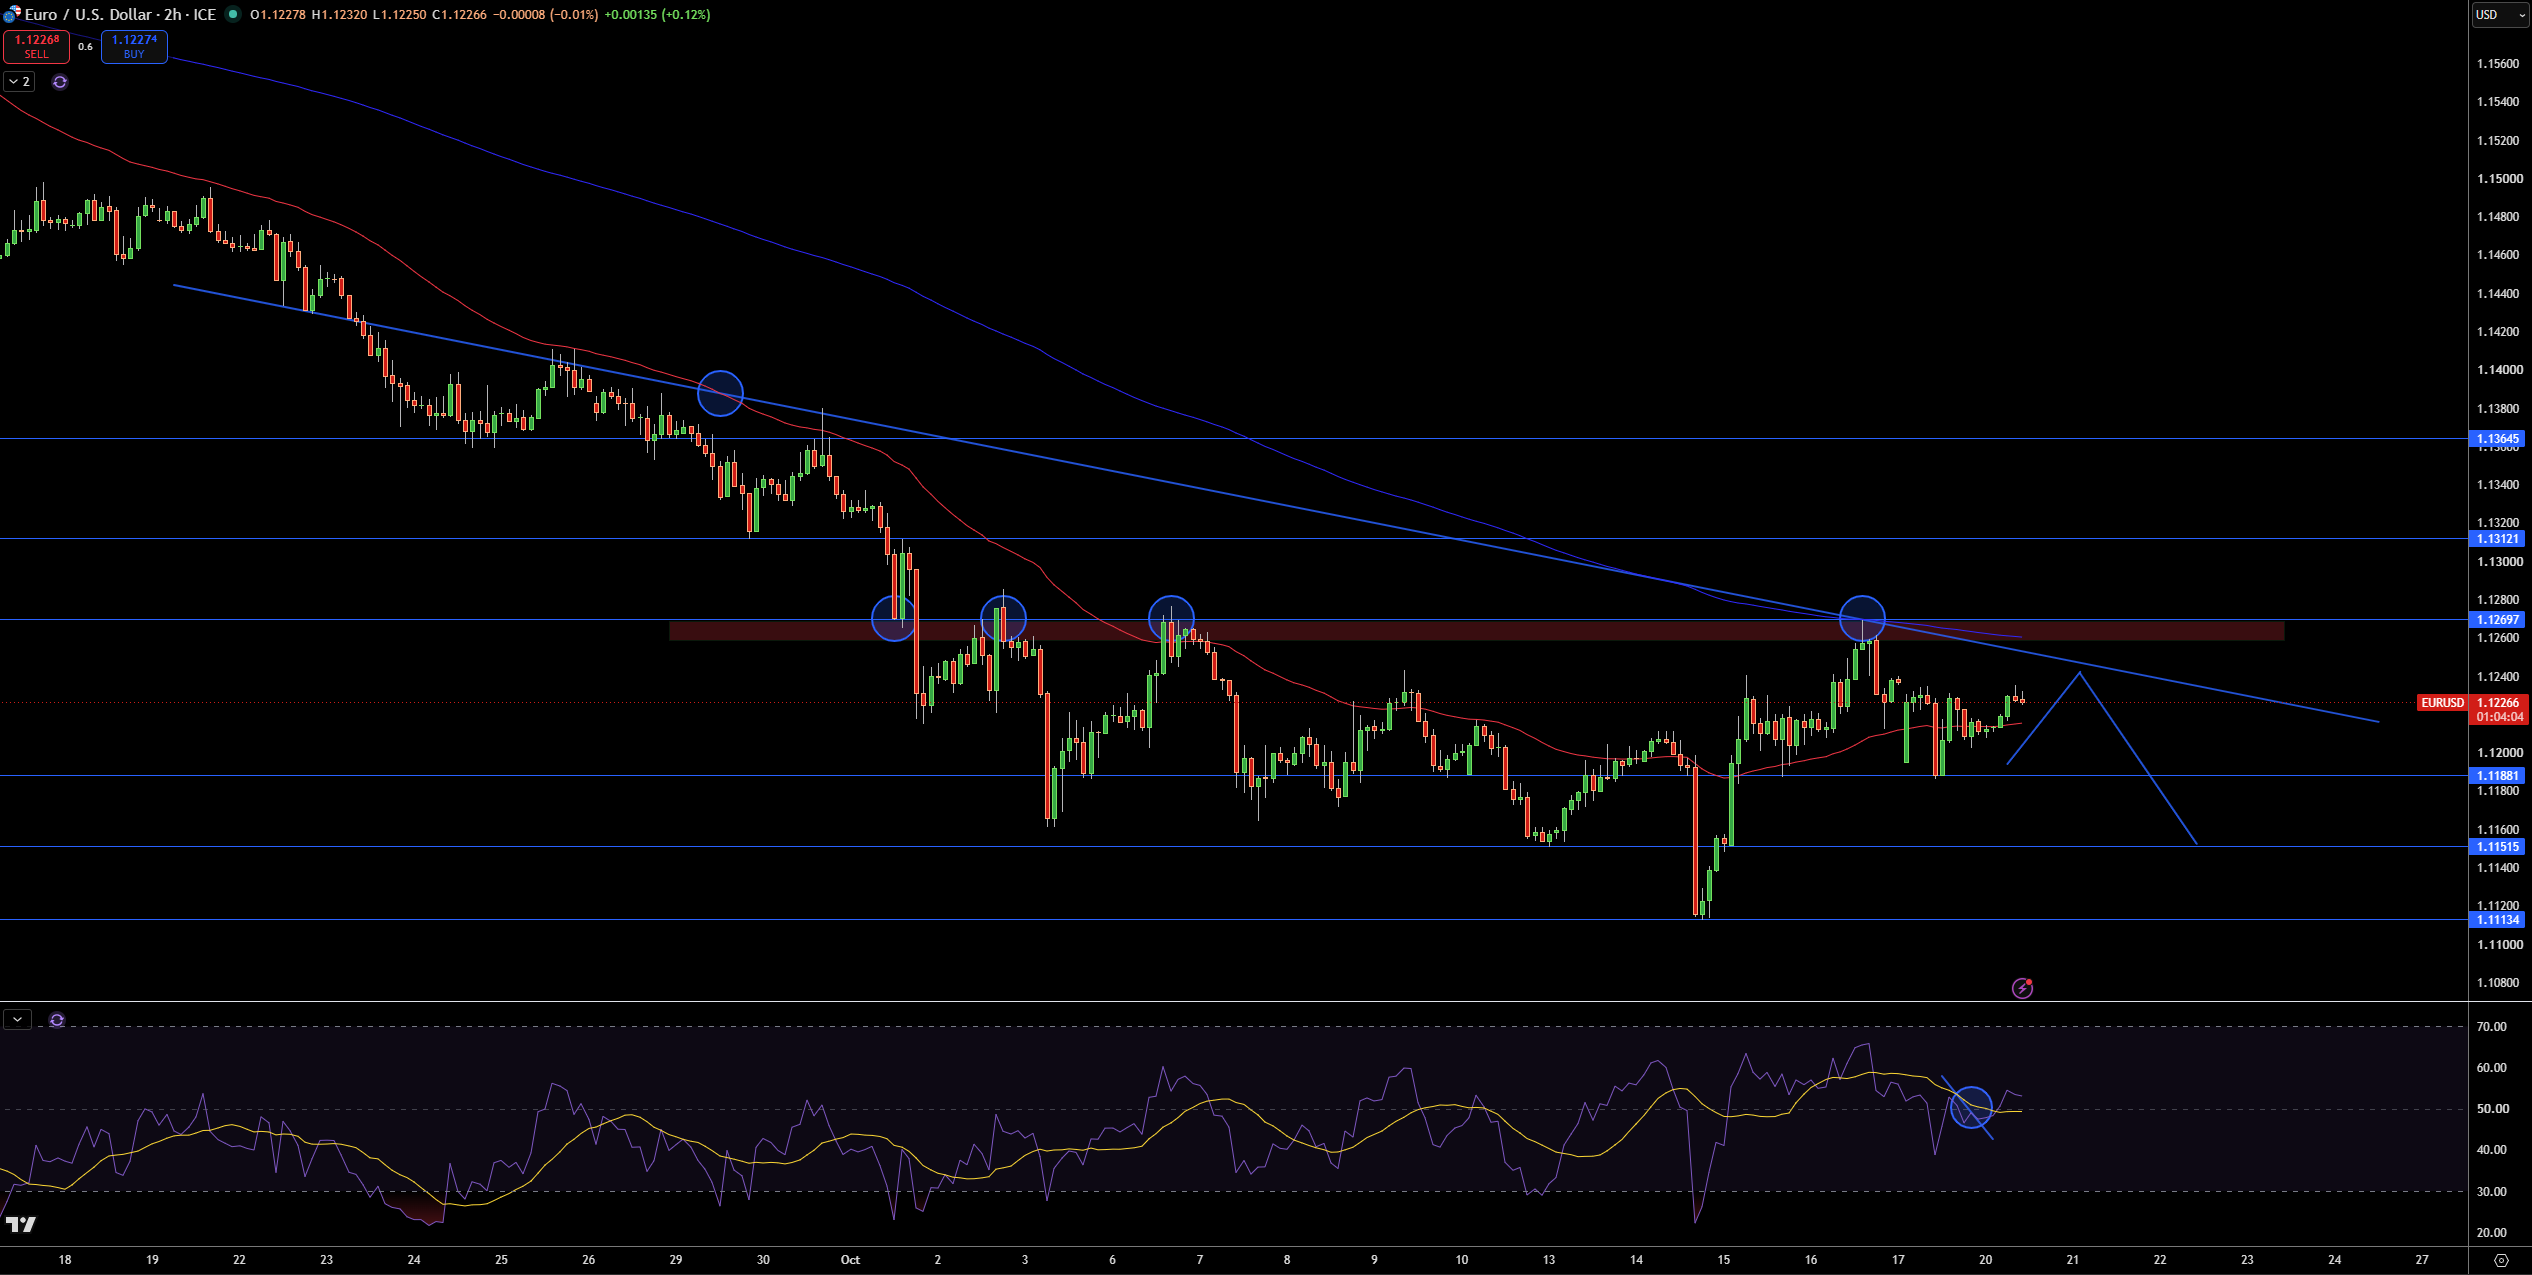Image resolution: width=2532 pixels, height=1275 pixels.
Task: Click the SELL button at 1.12268
Action: coord(36,46)
